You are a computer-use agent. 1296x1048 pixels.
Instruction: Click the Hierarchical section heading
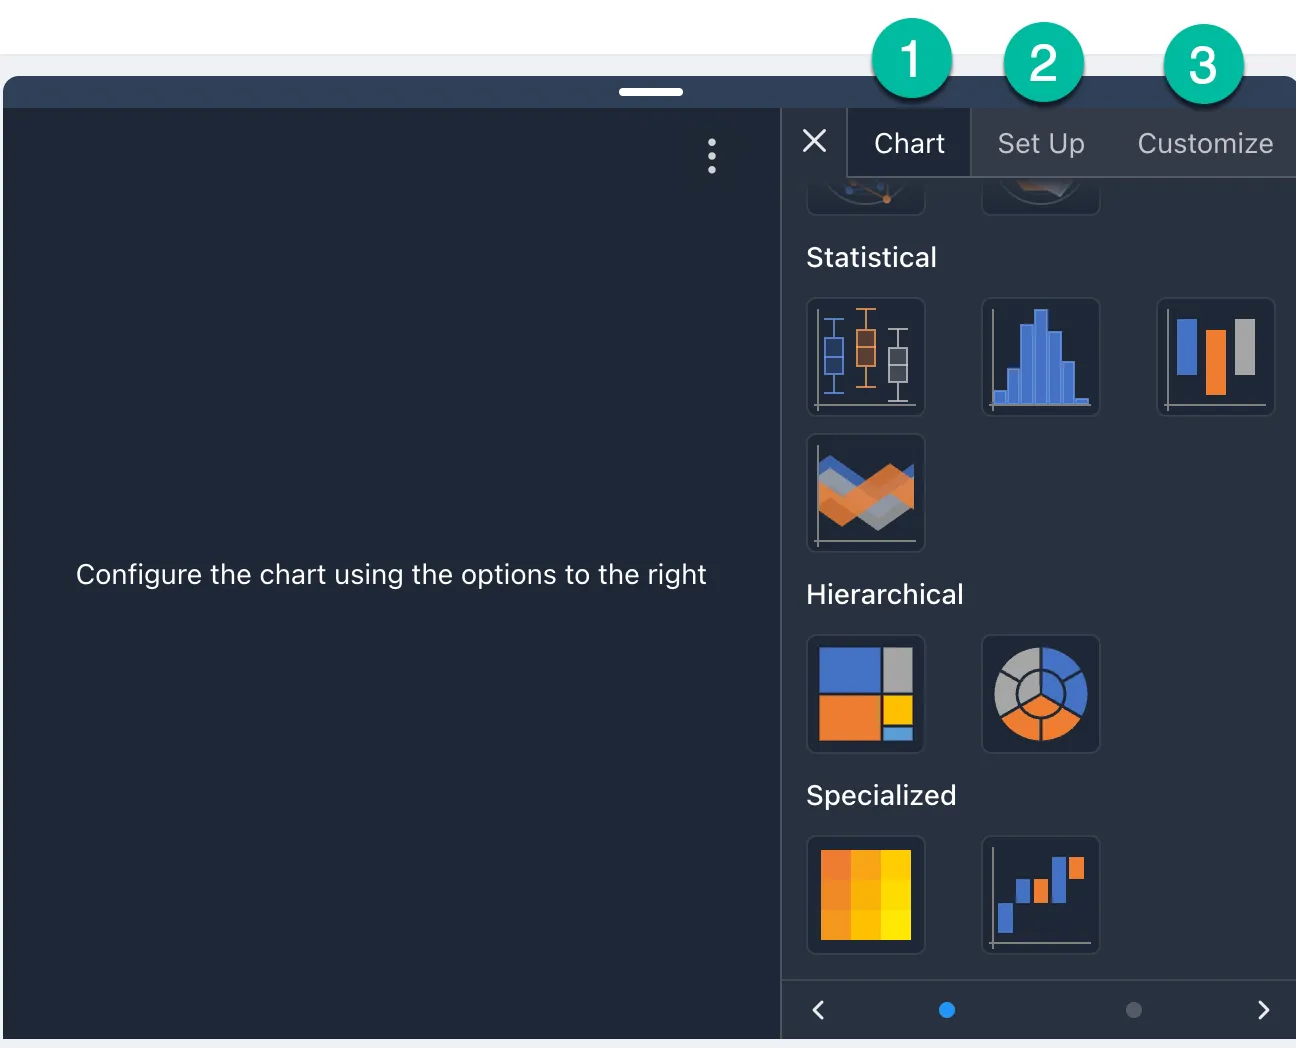click(x=885, y=594)
